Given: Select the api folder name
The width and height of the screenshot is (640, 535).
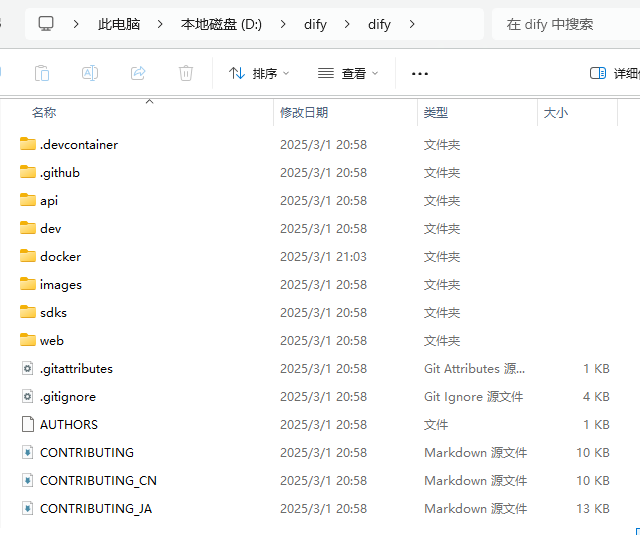Looking at the screenshot, I should (49, 201).
